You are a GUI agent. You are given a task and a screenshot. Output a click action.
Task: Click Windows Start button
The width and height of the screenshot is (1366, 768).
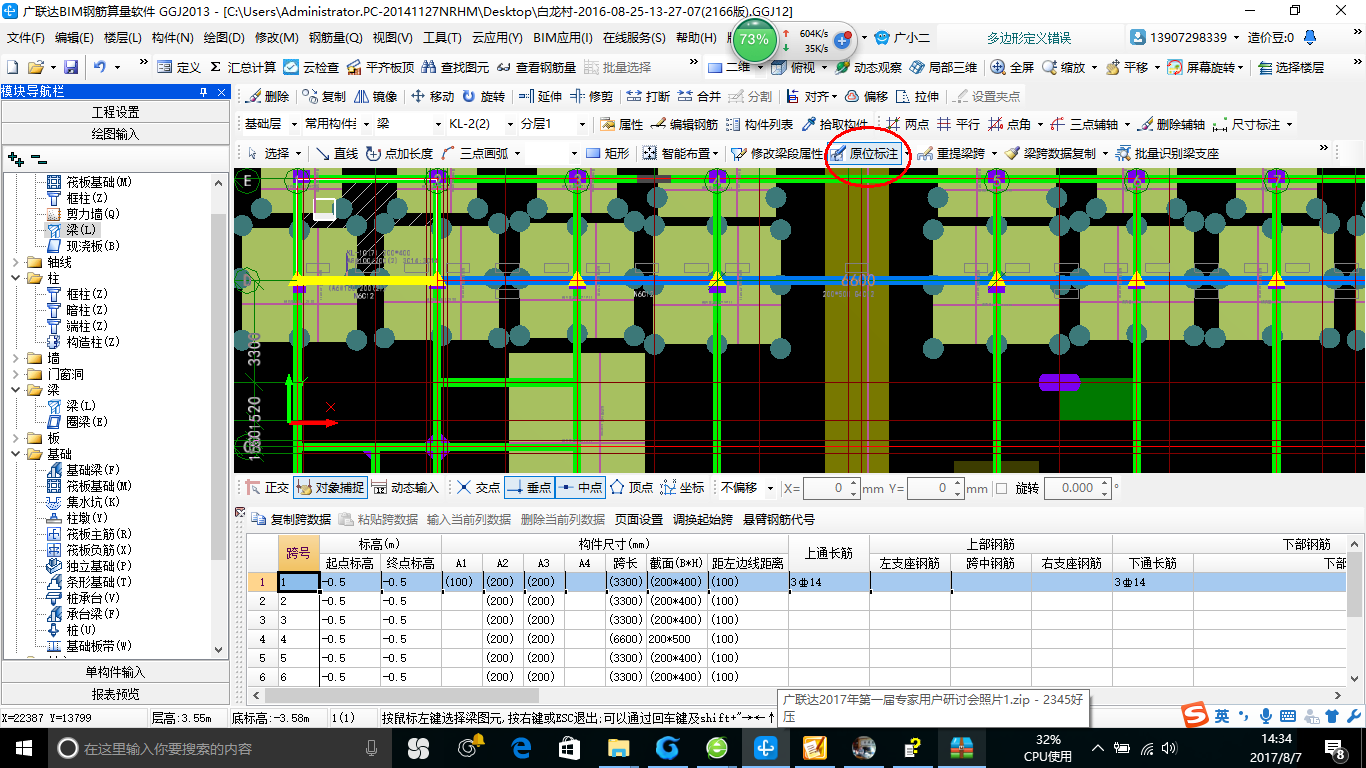pos(23,748)
